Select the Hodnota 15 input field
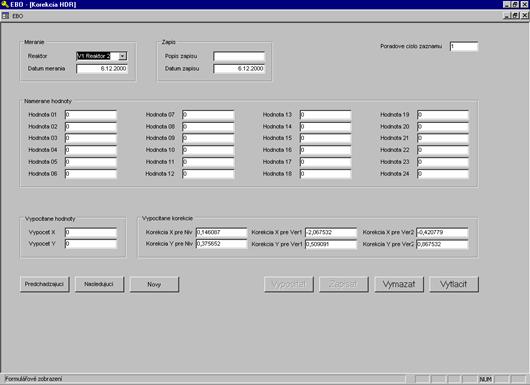This screenshot has height=385, width=530. tap(326, 138)
